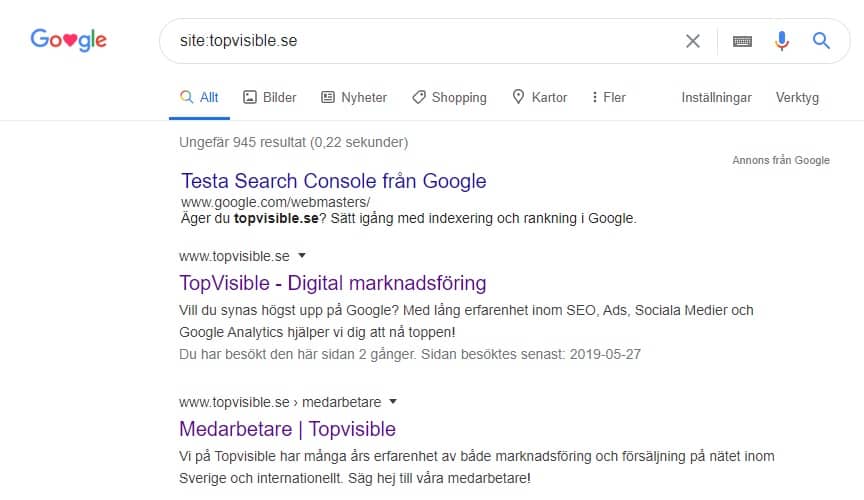Click the Google logo
The height and width of the screenshot is (500, 864).
click(68, 41)
